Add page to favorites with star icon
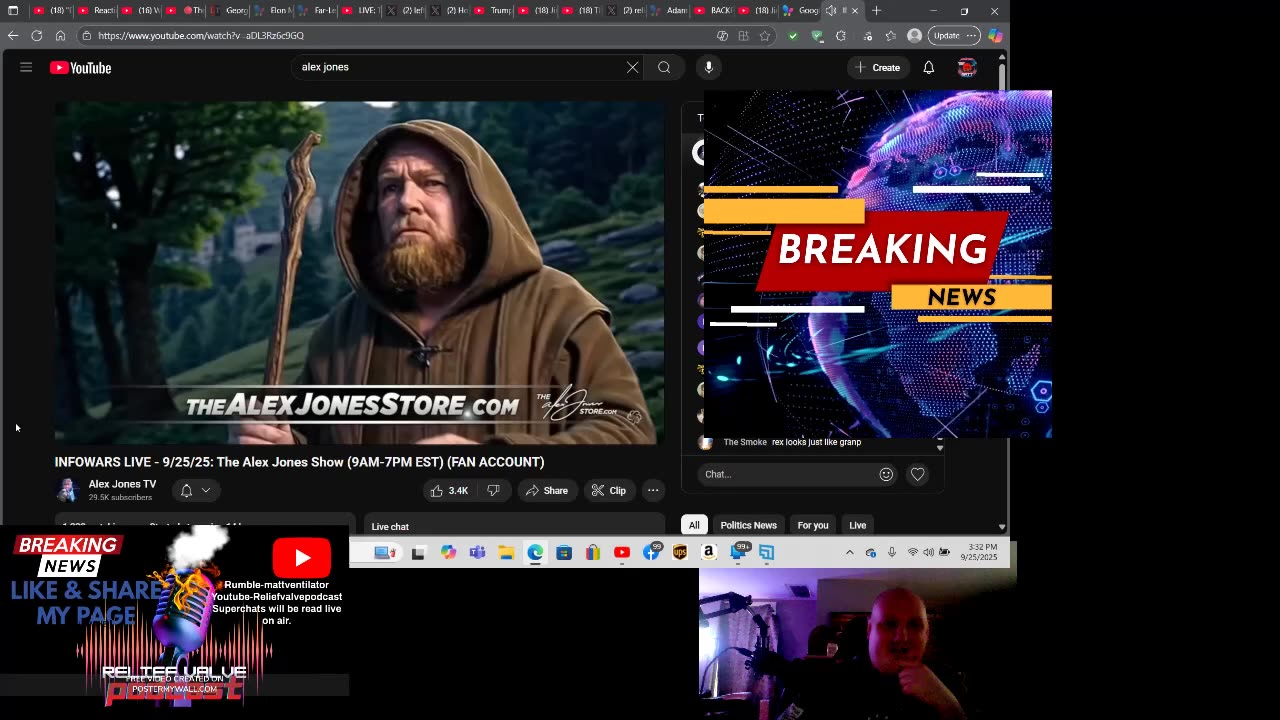Image resolution: width=1280 pixels, height=720 pixels. click(x=765, y=35)
